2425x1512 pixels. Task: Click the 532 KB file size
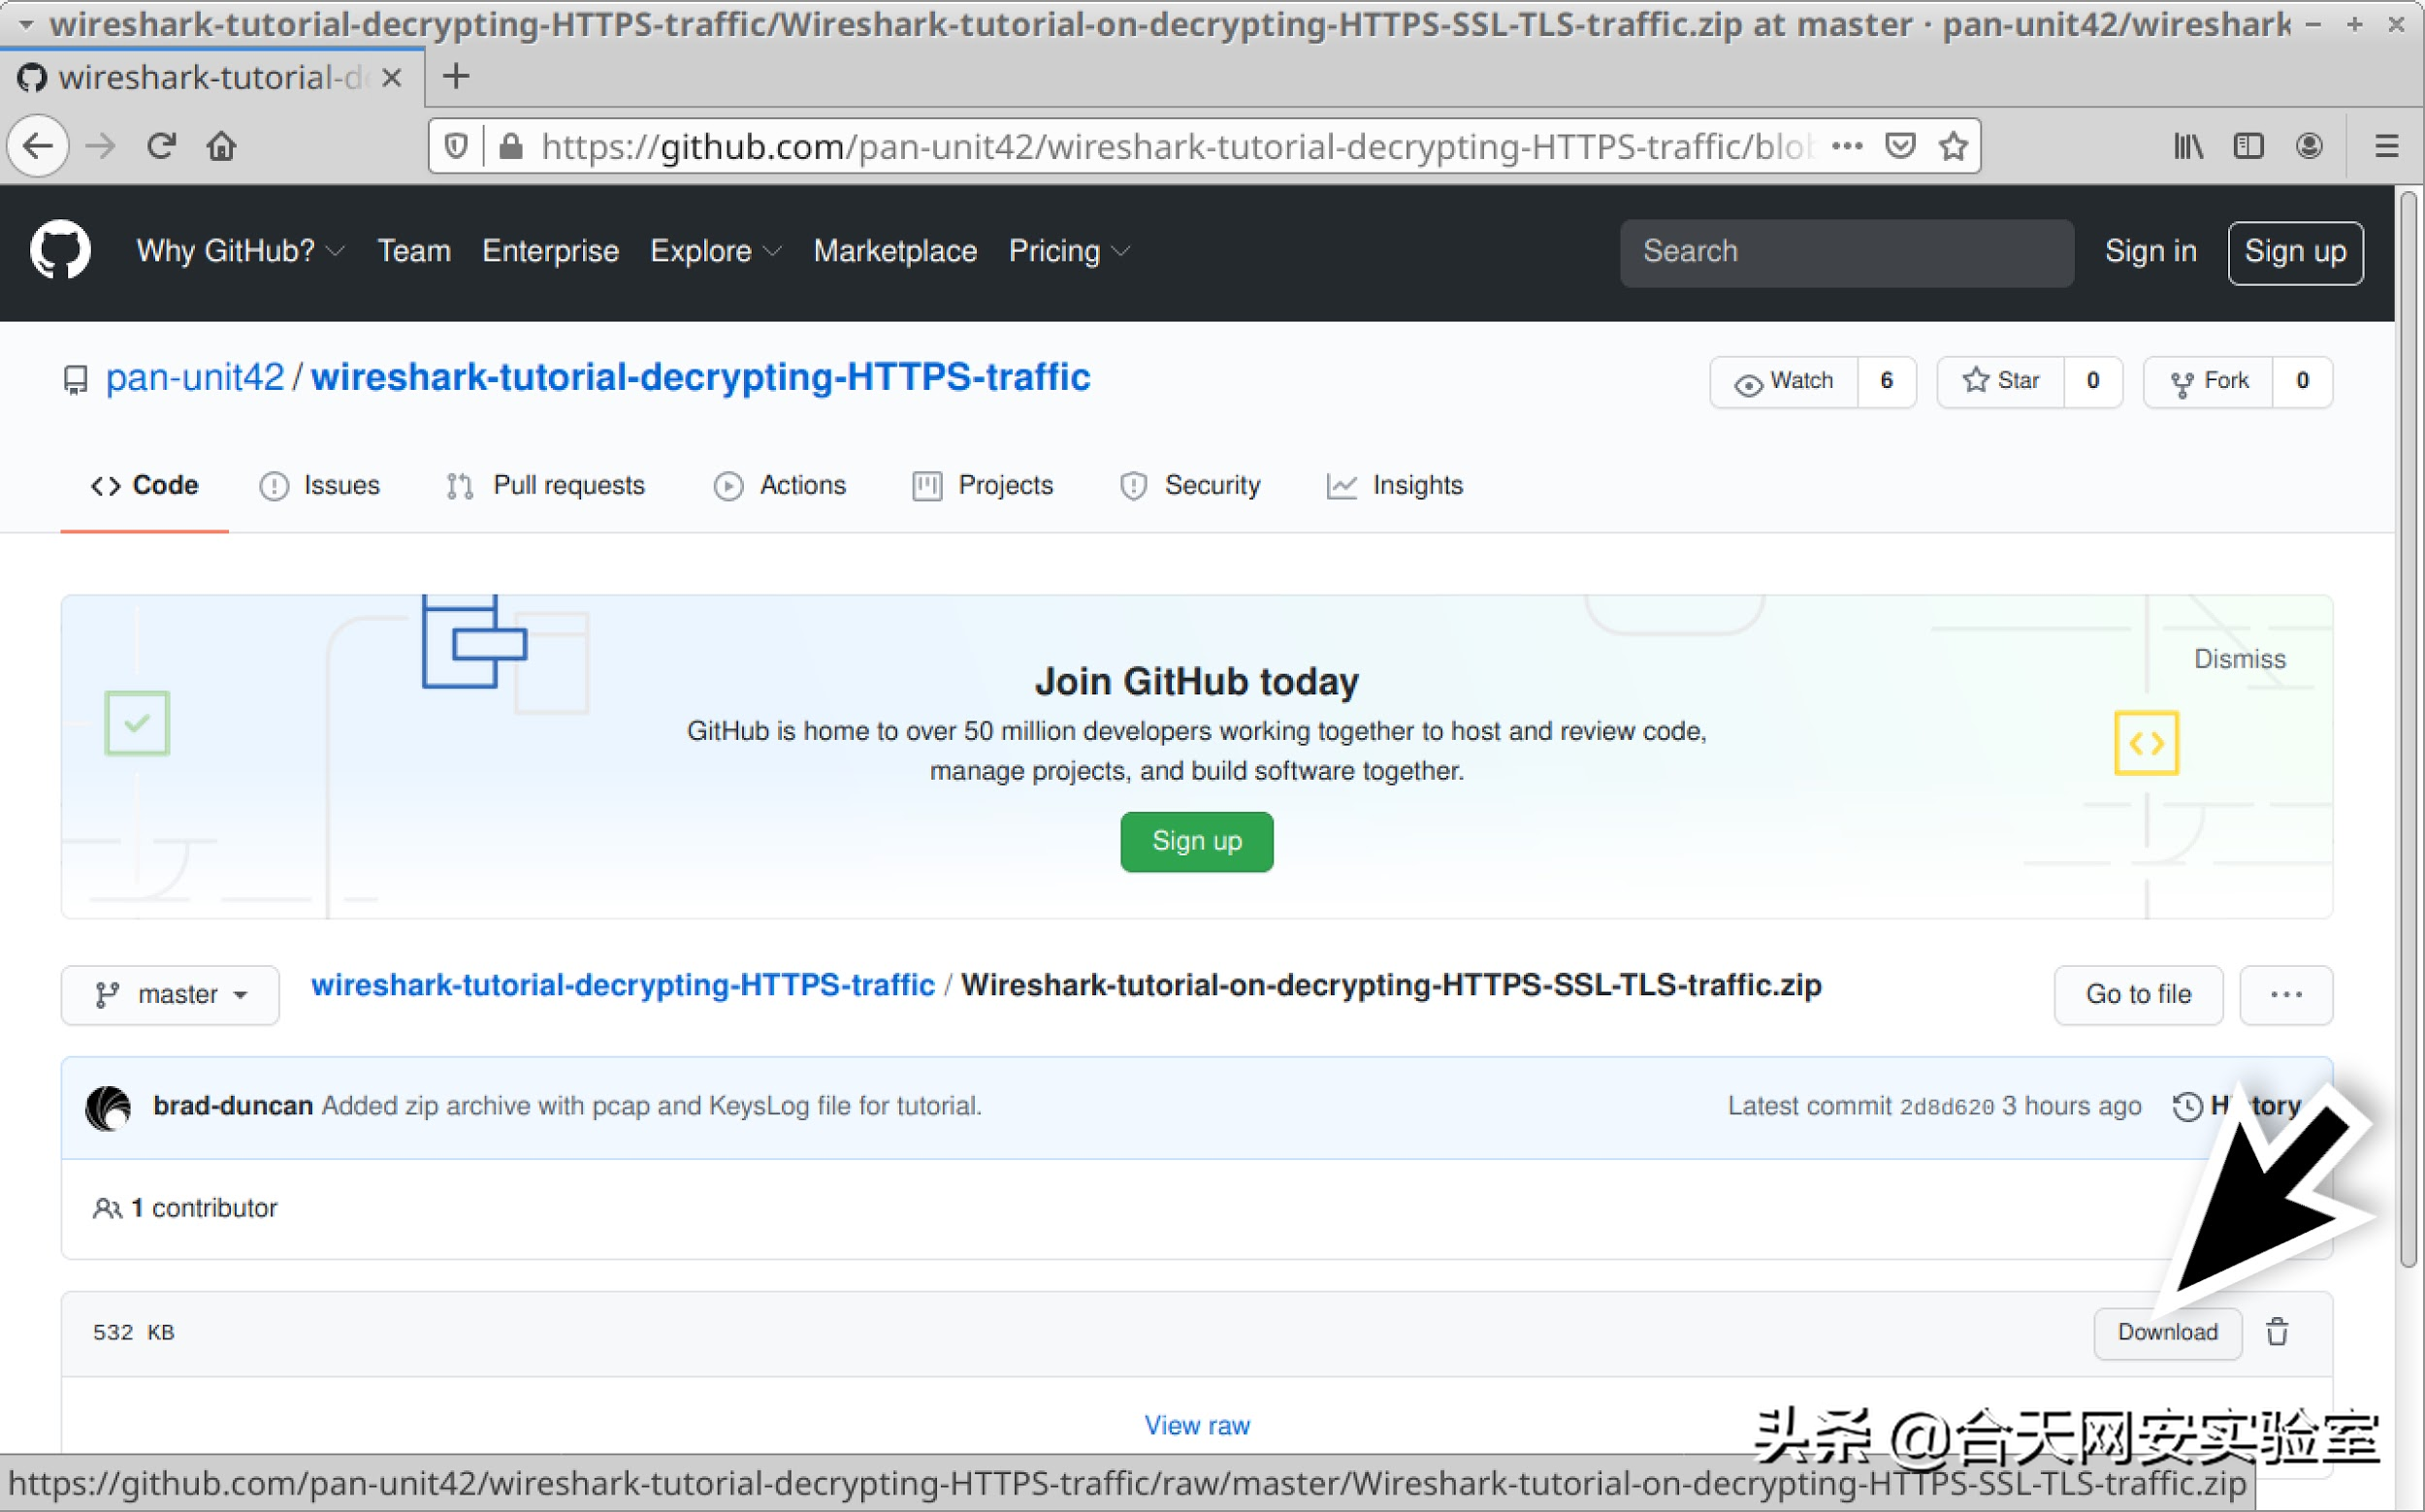click(134, 1332)
